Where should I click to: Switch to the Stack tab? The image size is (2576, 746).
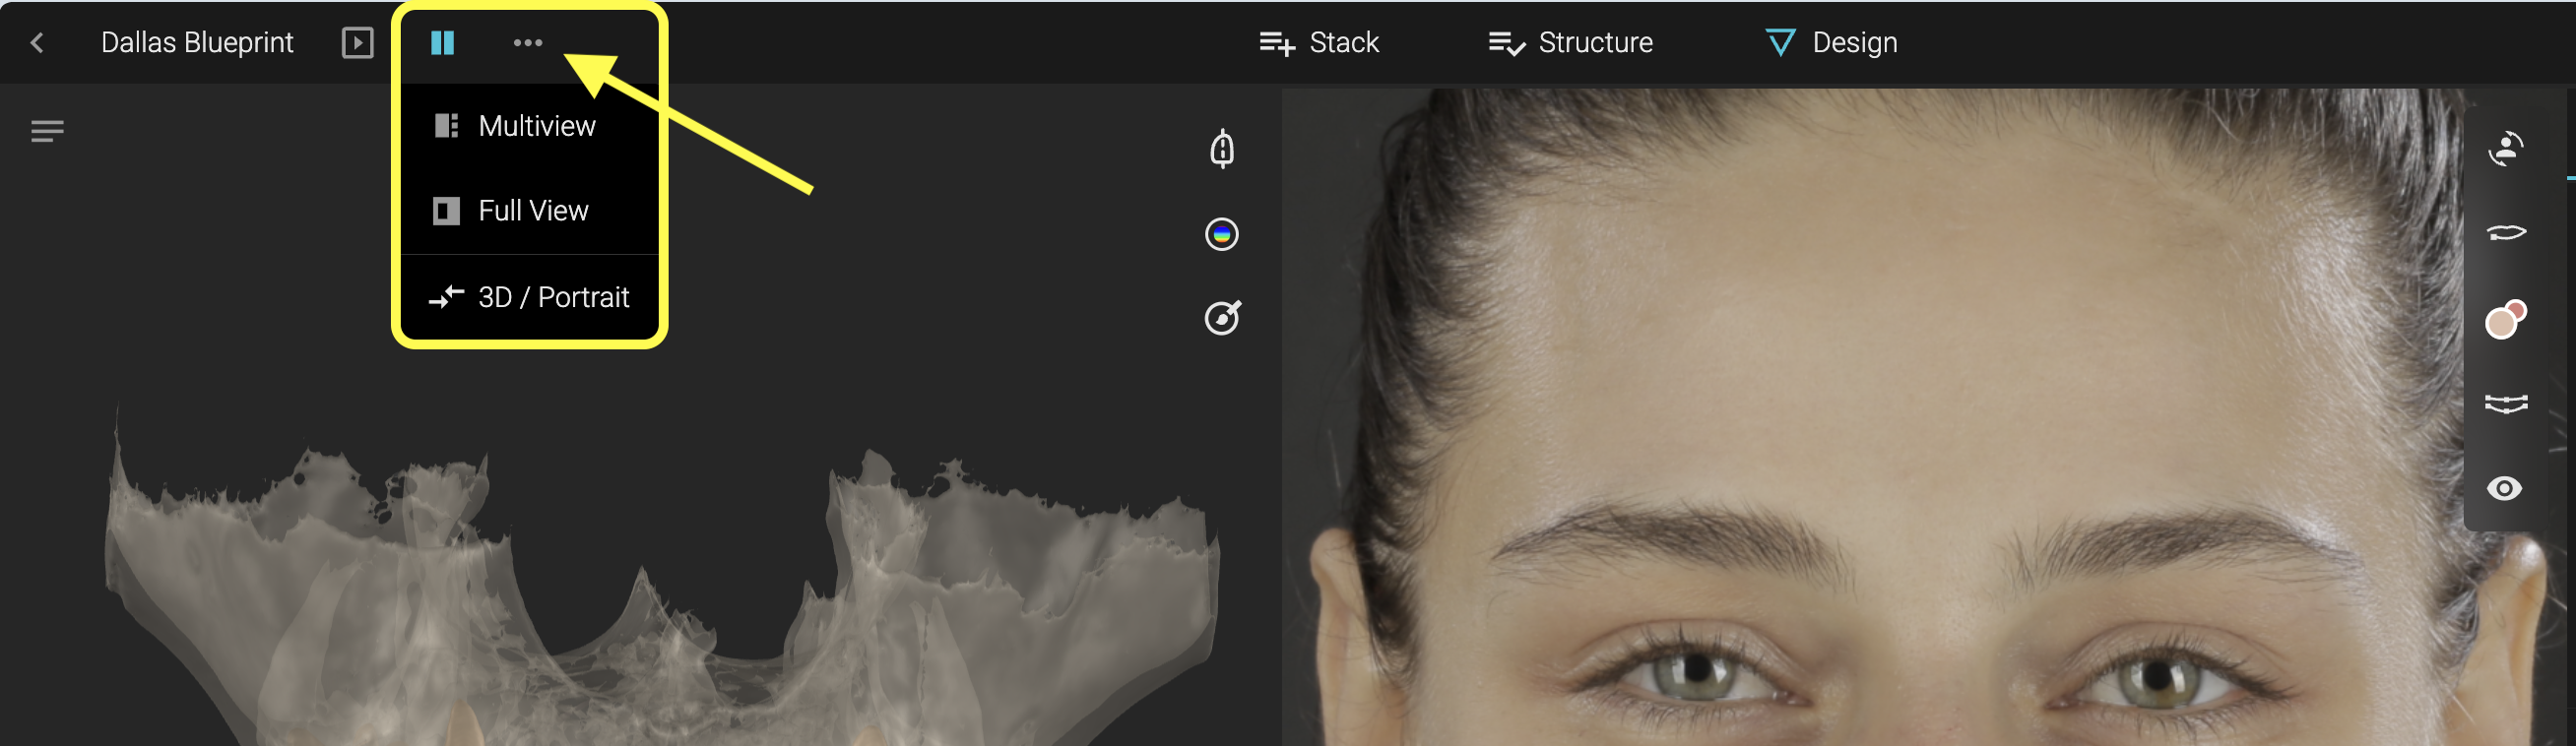[1319, 43]
